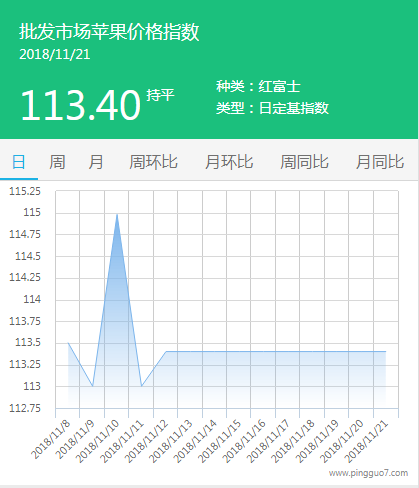The width and height of the screenshot is (419, 488).
Task: Click the x-axis label 2018/11/11
Action: pos(122,442)
